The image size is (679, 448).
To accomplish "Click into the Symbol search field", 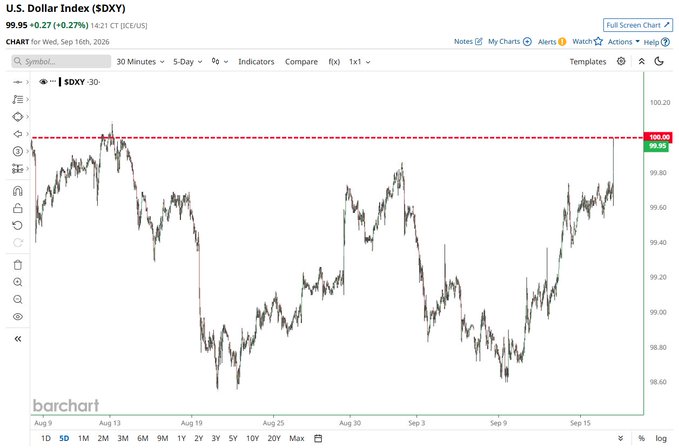I will [61, 61].
